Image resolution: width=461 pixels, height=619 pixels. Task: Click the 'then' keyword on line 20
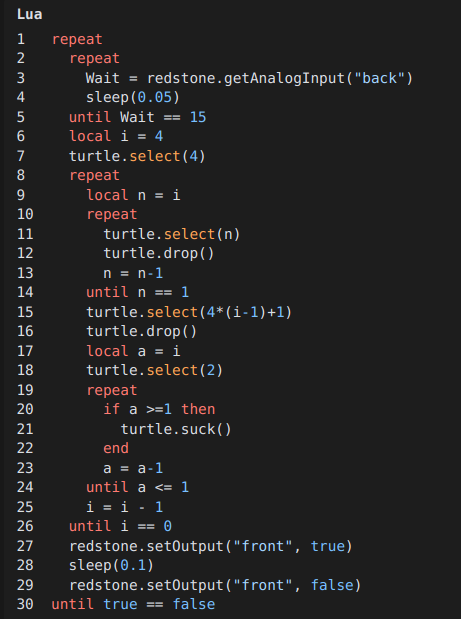pyautogui.click(x=198, y=409)
